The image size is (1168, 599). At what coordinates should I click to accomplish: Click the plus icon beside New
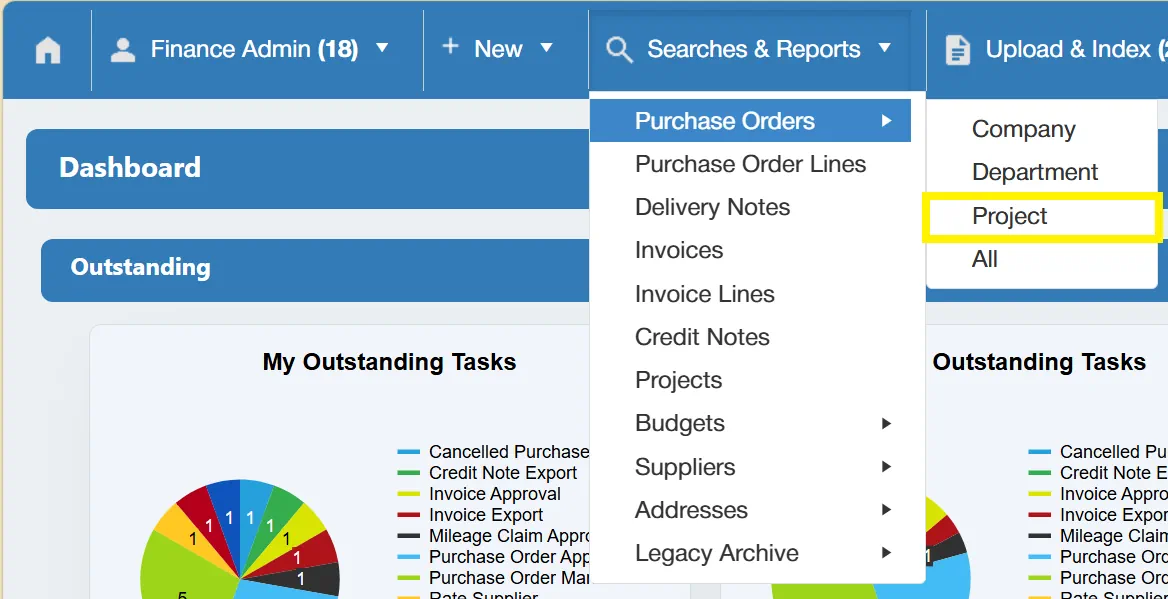click(x=451, y=47)
